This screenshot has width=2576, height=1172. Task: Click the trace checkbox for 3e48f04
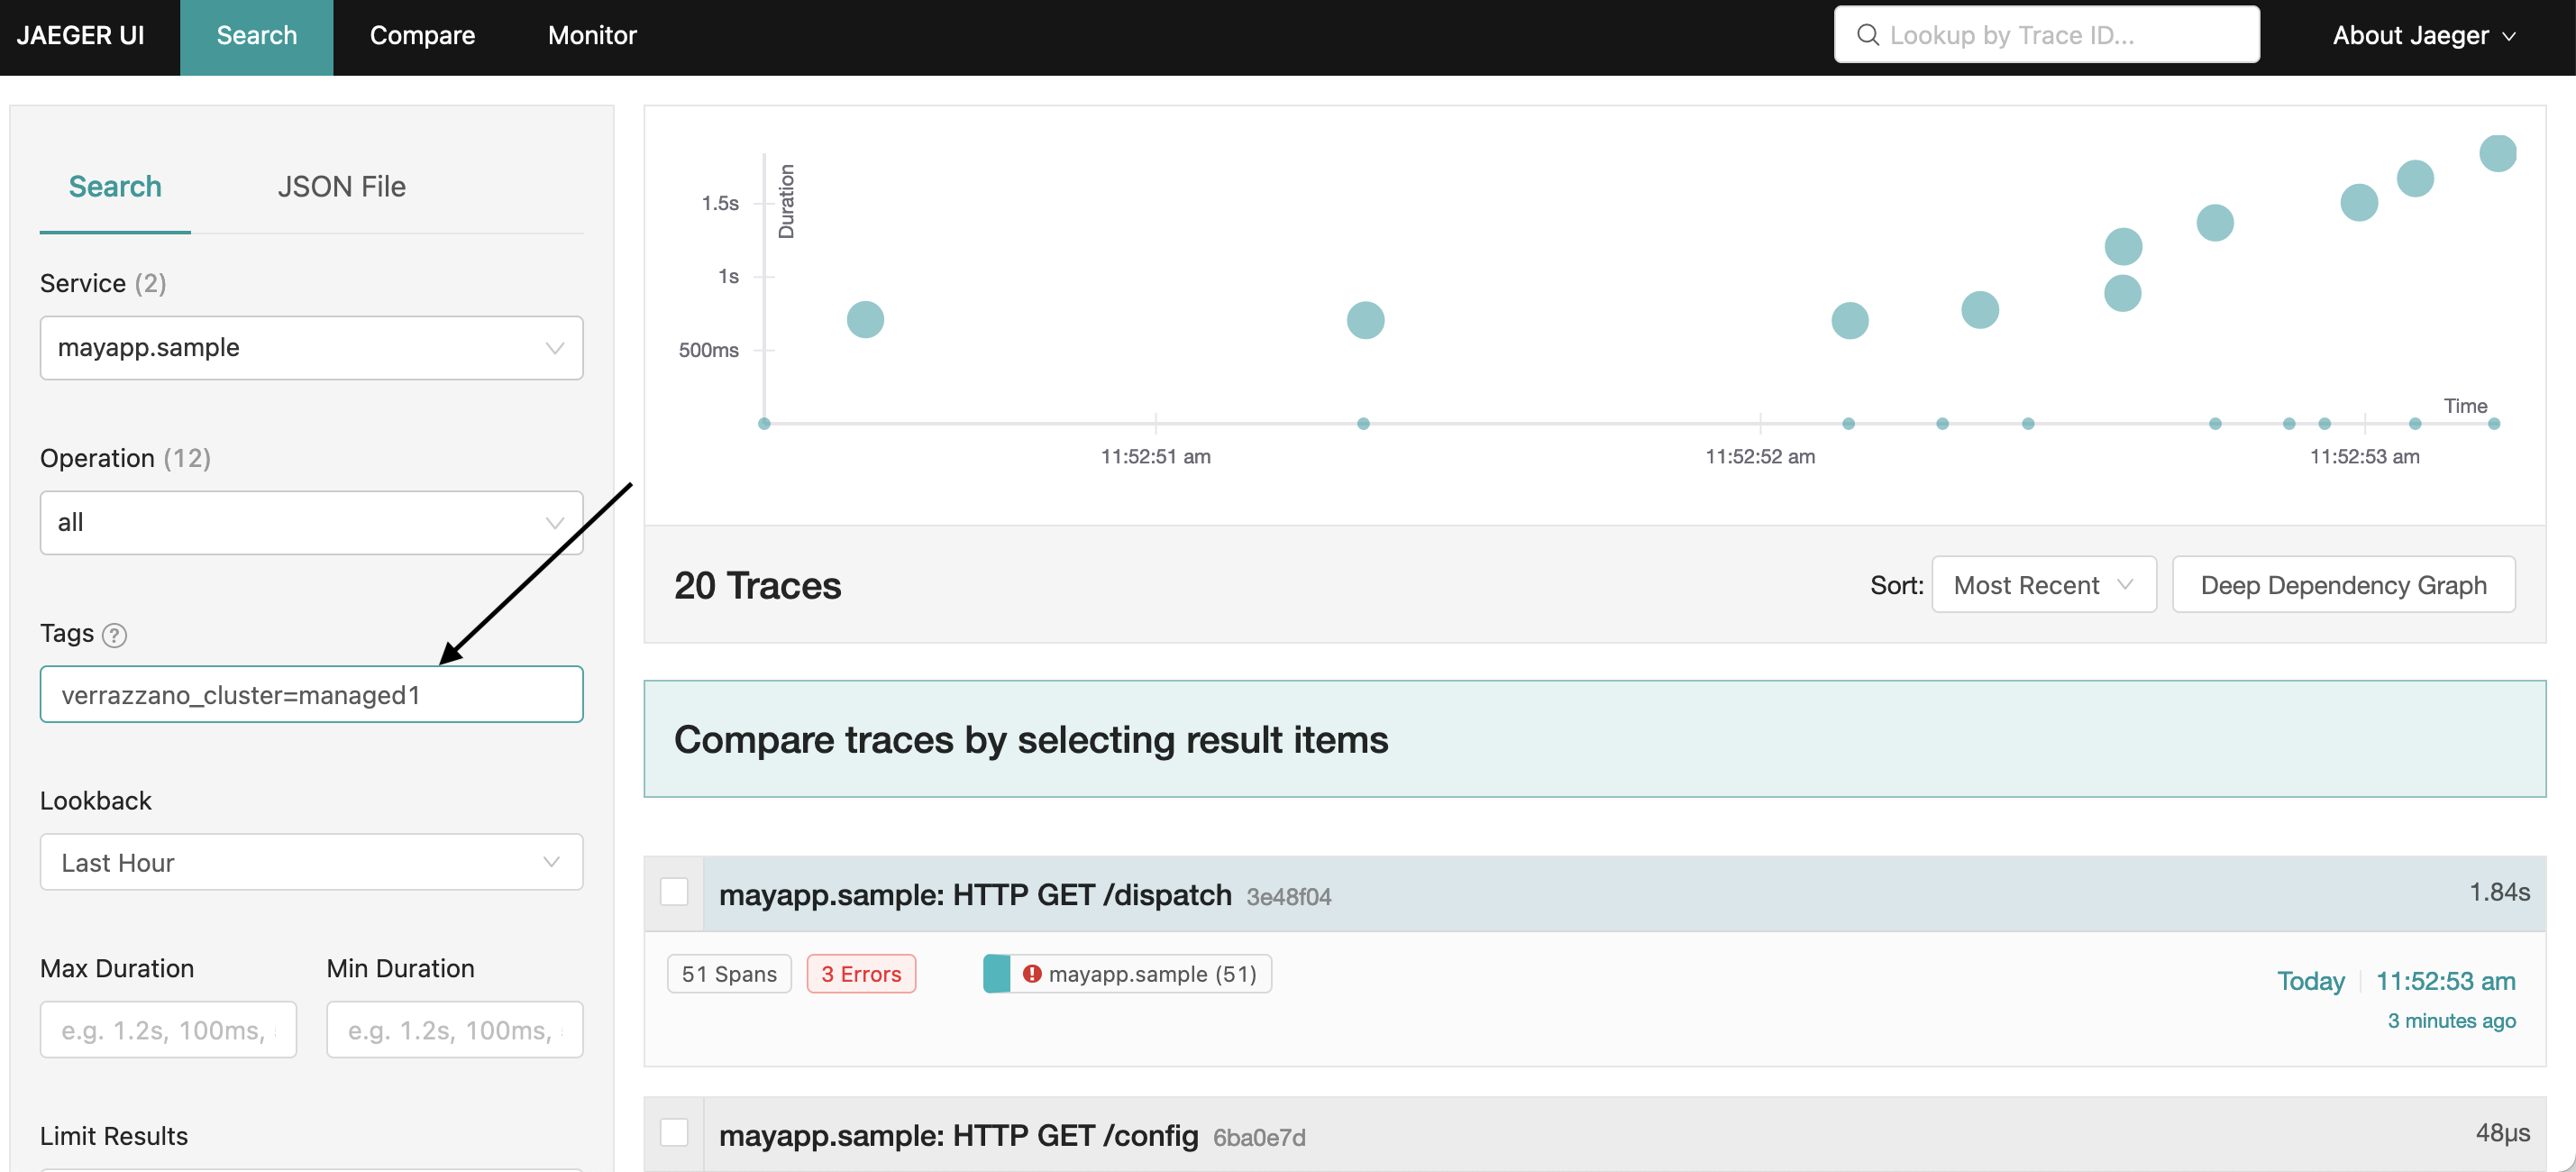673,893
